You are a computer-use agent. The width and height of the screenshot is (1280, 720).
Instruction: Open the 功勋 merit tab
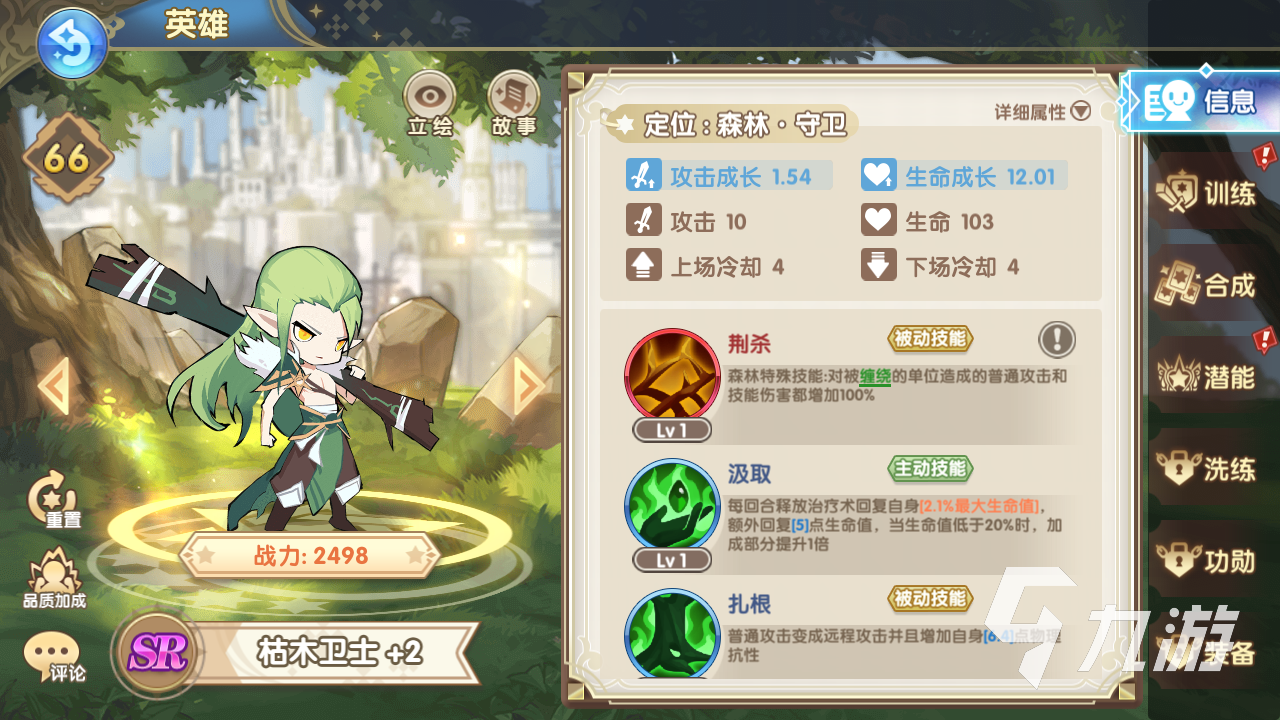(1212, 560)
